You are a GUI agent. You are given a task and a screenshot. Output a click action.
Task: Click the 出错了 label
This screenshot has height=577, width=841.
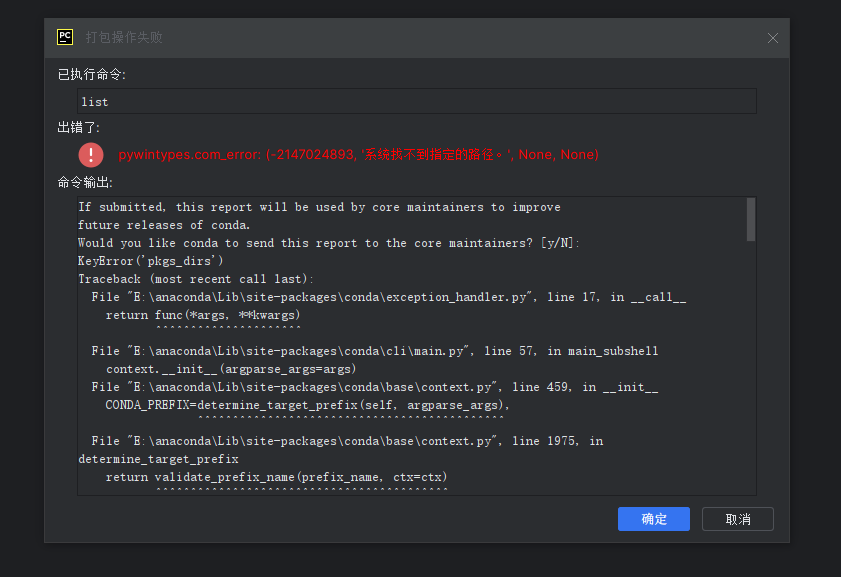tap(78, 128)
